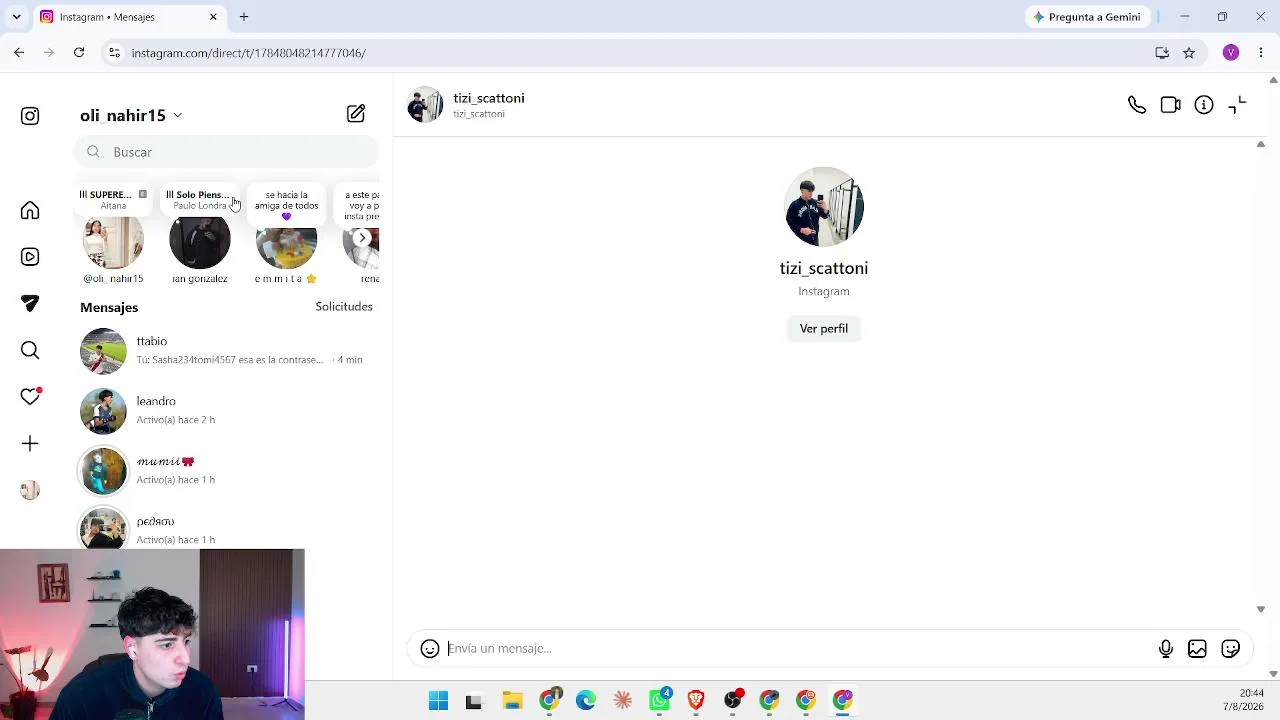The height and width of the screenshot is (720, 1280).
Task: Click the Aitana SUPERE... music note bubble
Action: (113, 200)
